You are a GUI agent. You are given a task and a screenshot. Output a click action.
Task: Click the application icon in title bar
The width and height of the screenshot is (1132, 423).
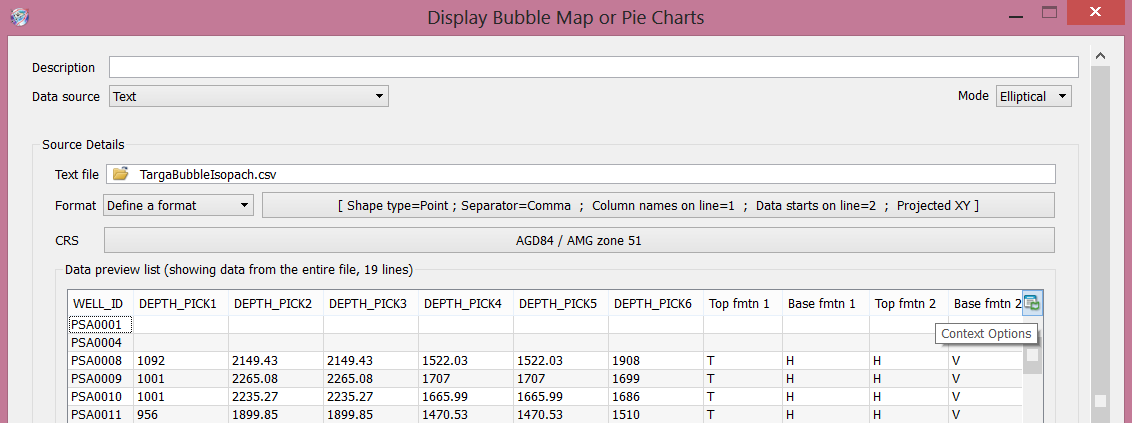pos(18,17)
